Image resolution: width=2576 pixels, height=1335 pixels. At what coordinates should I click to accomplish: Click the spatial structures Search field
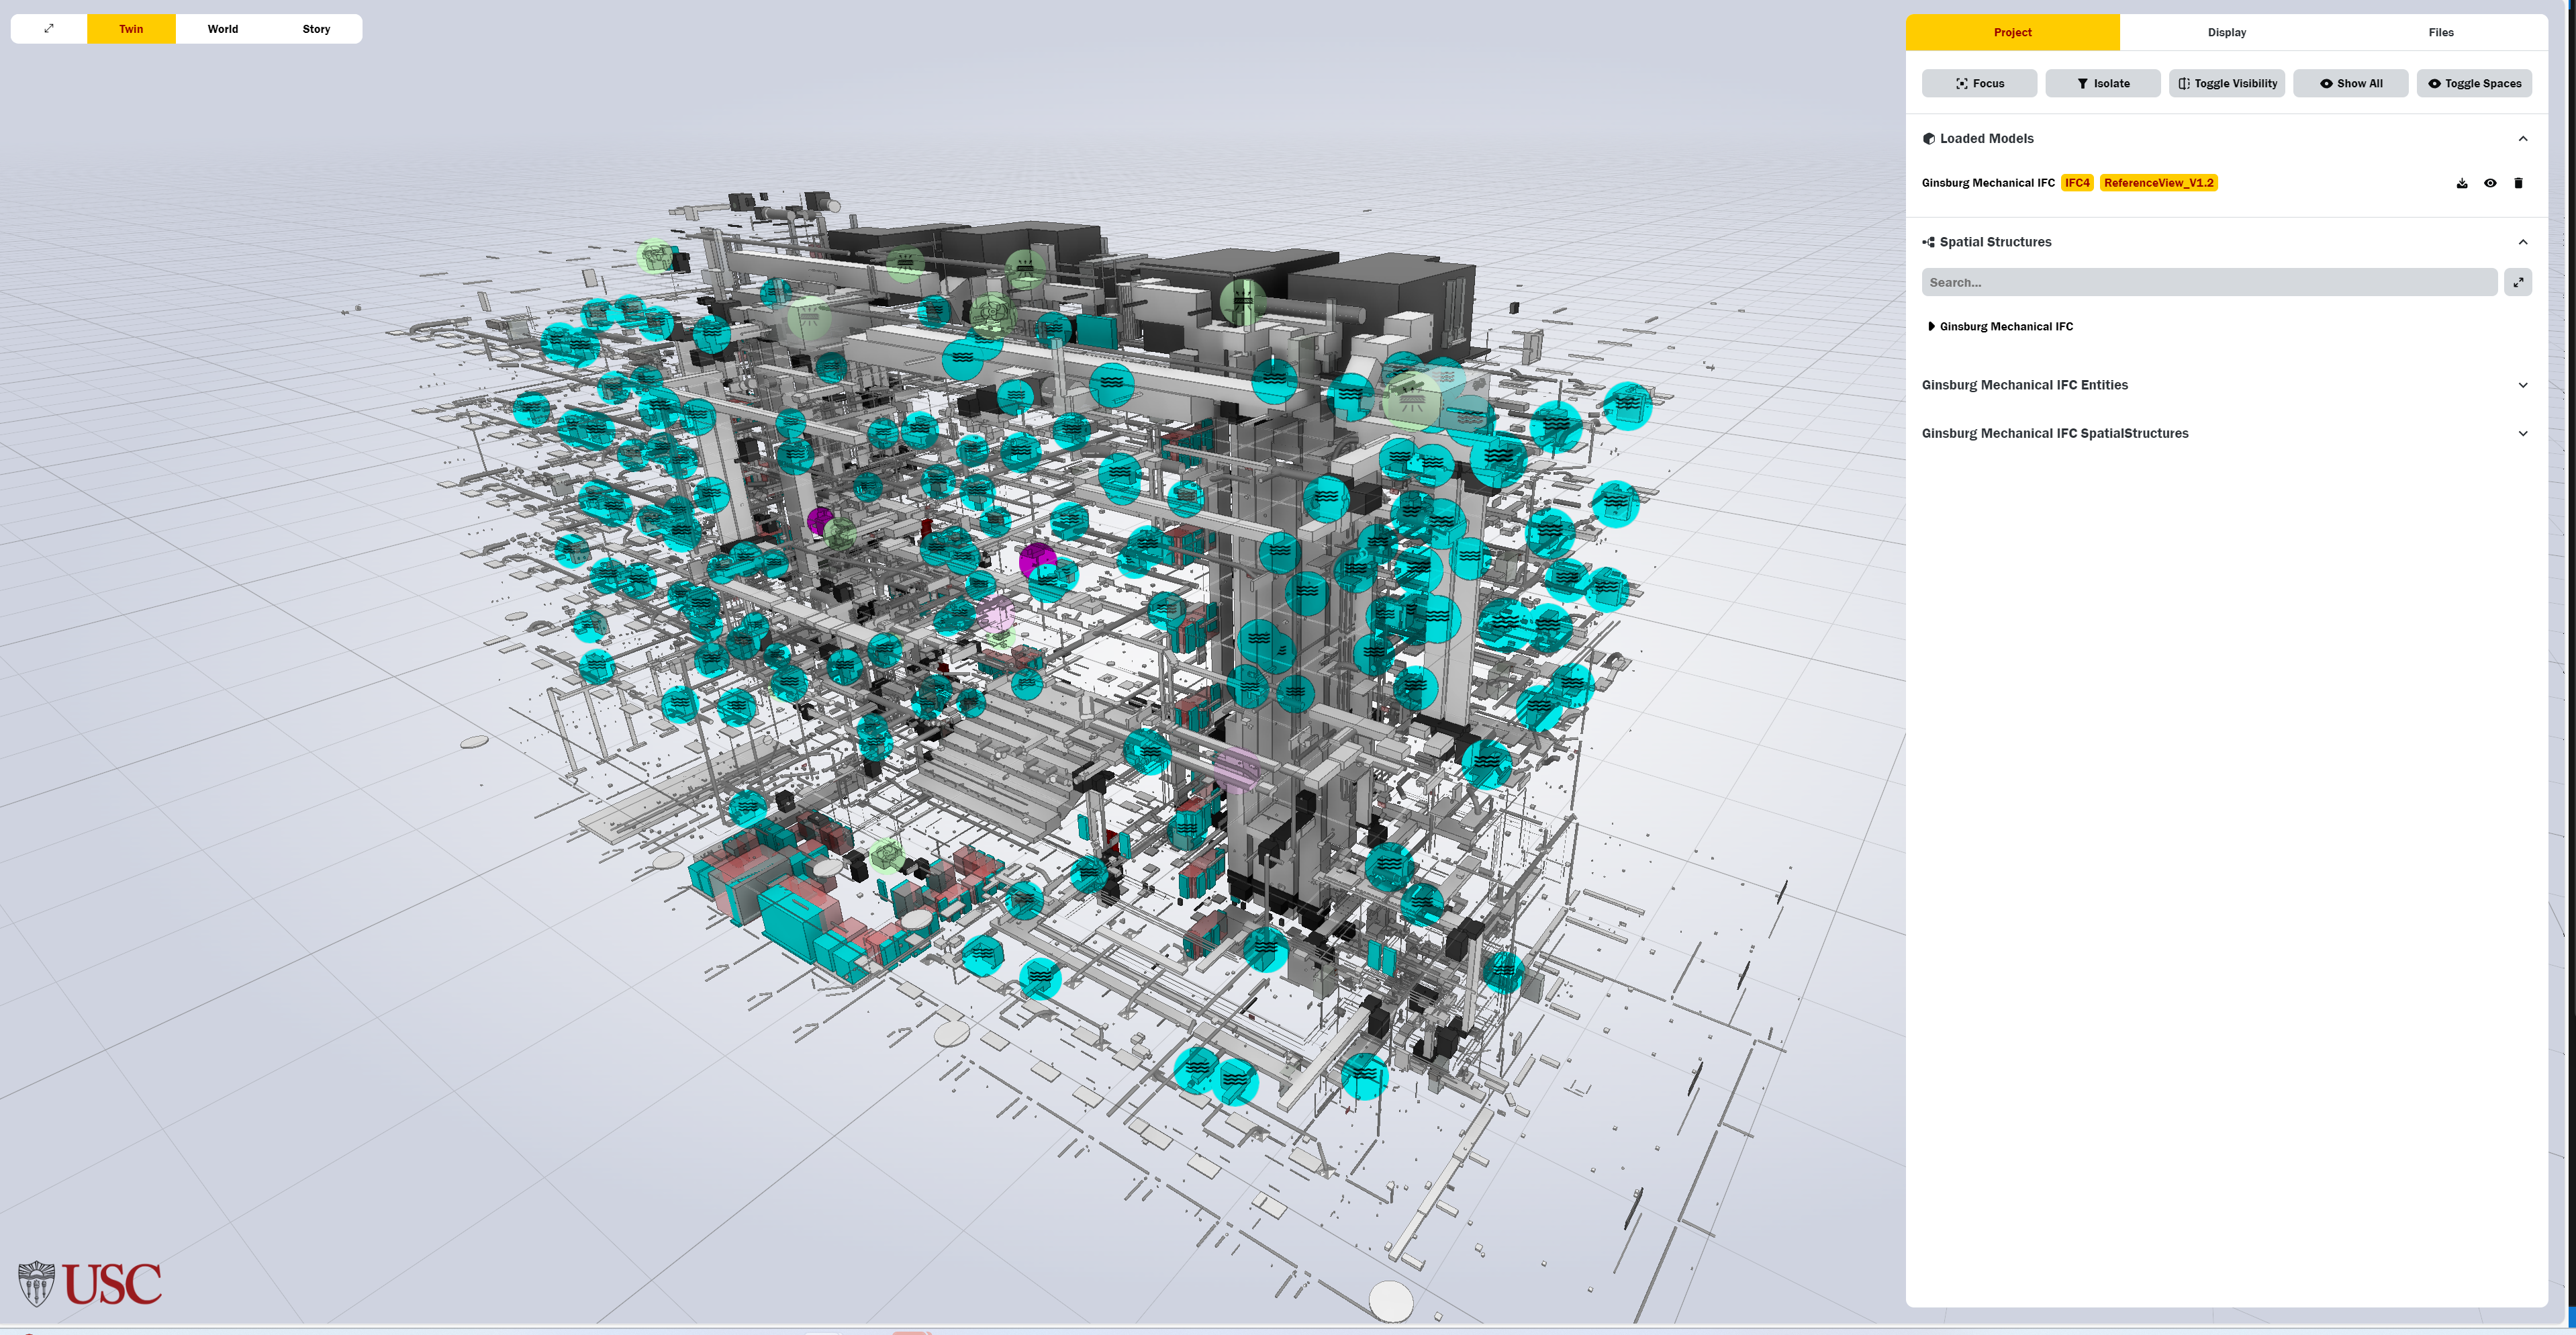(x=2207, y=283)
